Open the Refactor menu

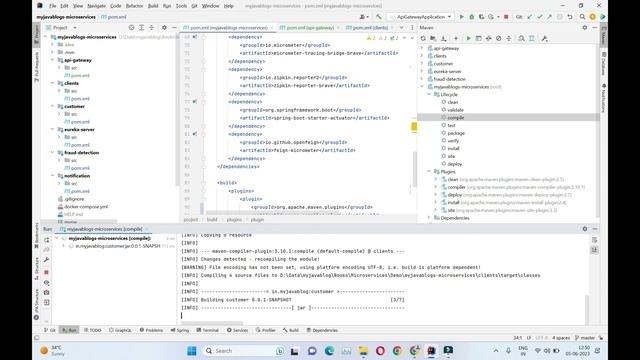134,6
